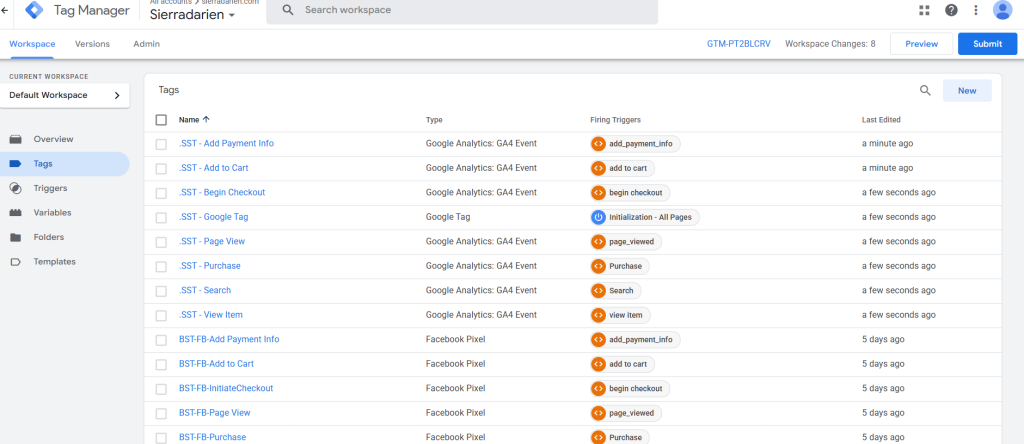Open the Sierradarien container dropdown

[193, 16]
